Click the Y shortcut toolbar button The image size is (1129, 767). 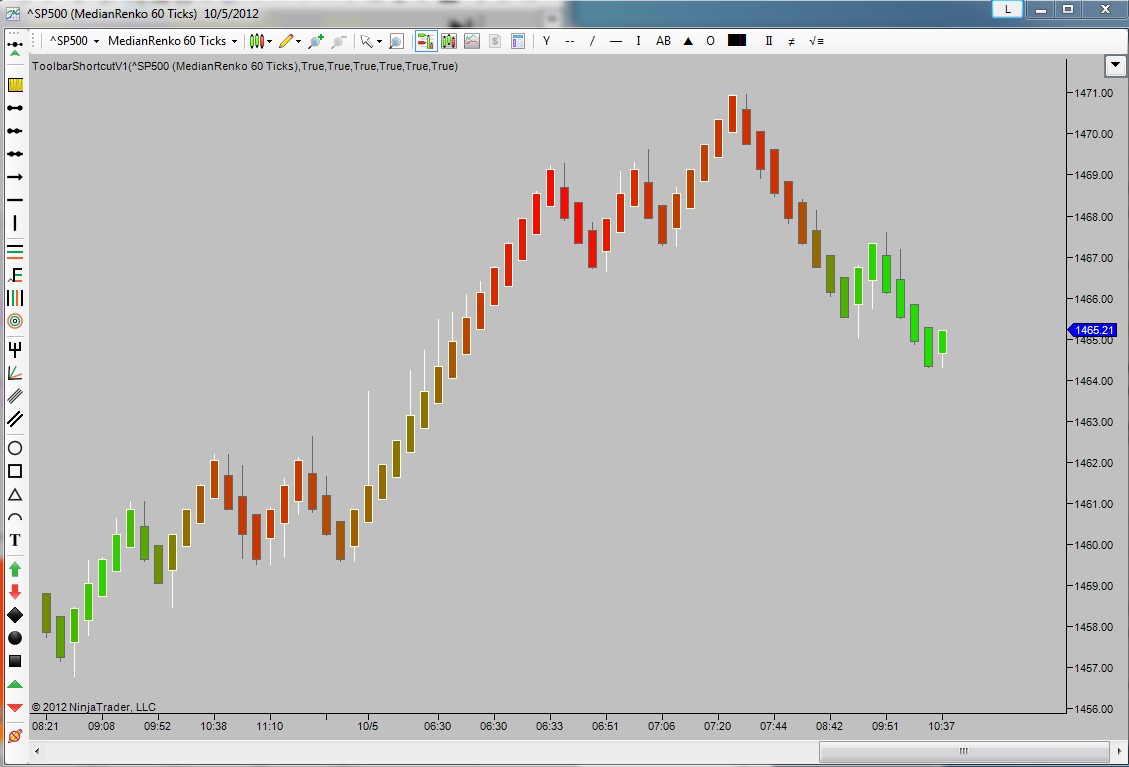tap(546, 41)
